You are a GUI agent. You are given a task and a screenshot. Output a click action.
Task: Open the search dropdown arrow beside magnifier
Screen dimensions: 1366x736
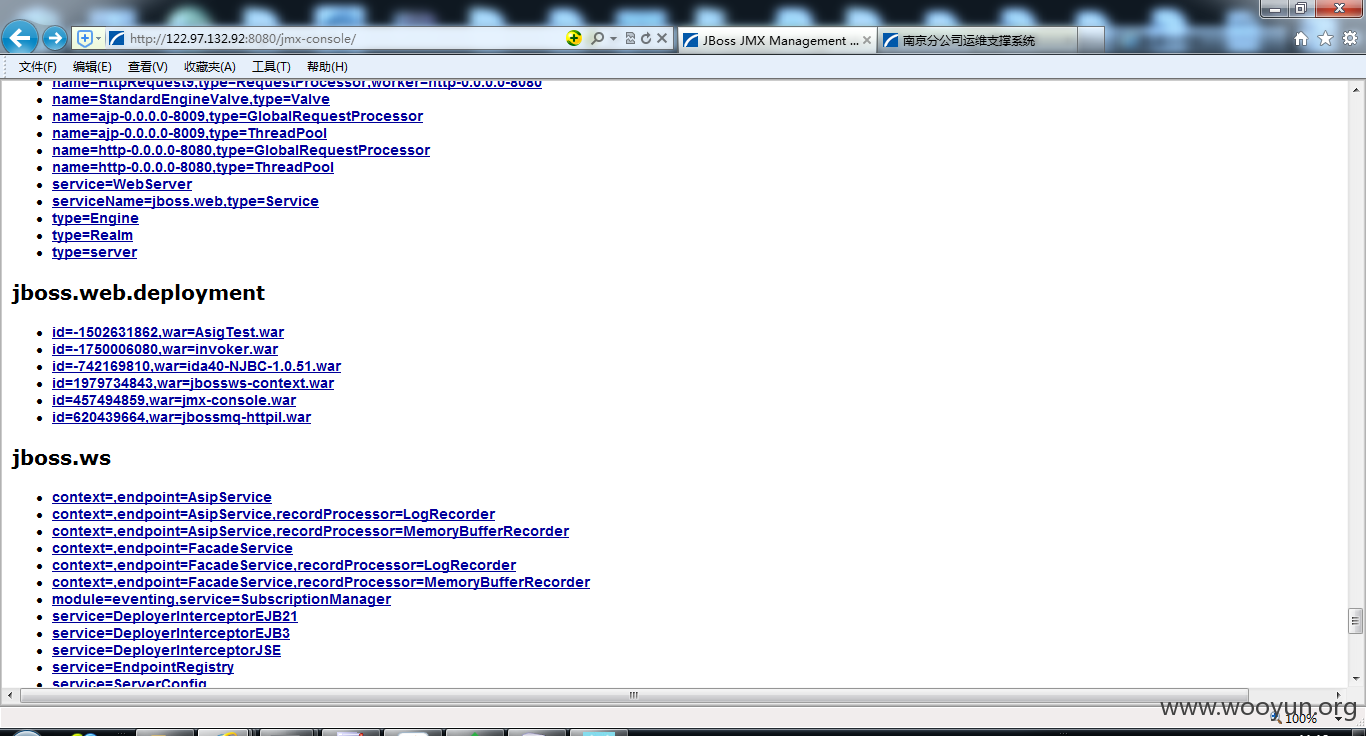pos(613,39)
